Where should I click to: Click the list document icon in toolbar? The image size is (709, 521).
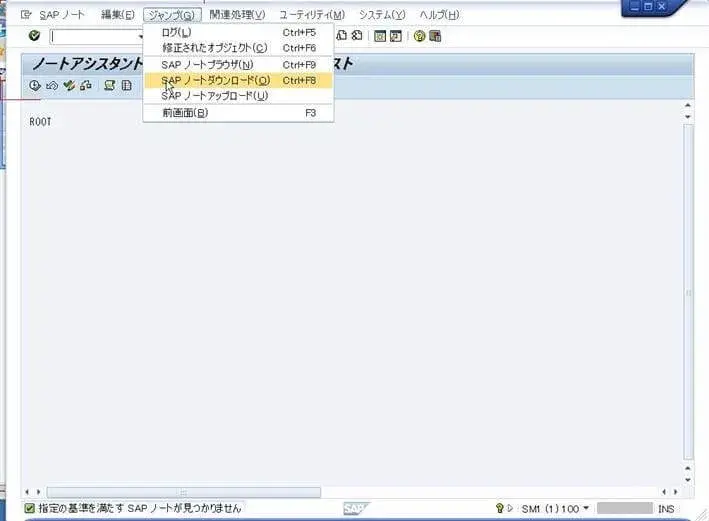127,85
